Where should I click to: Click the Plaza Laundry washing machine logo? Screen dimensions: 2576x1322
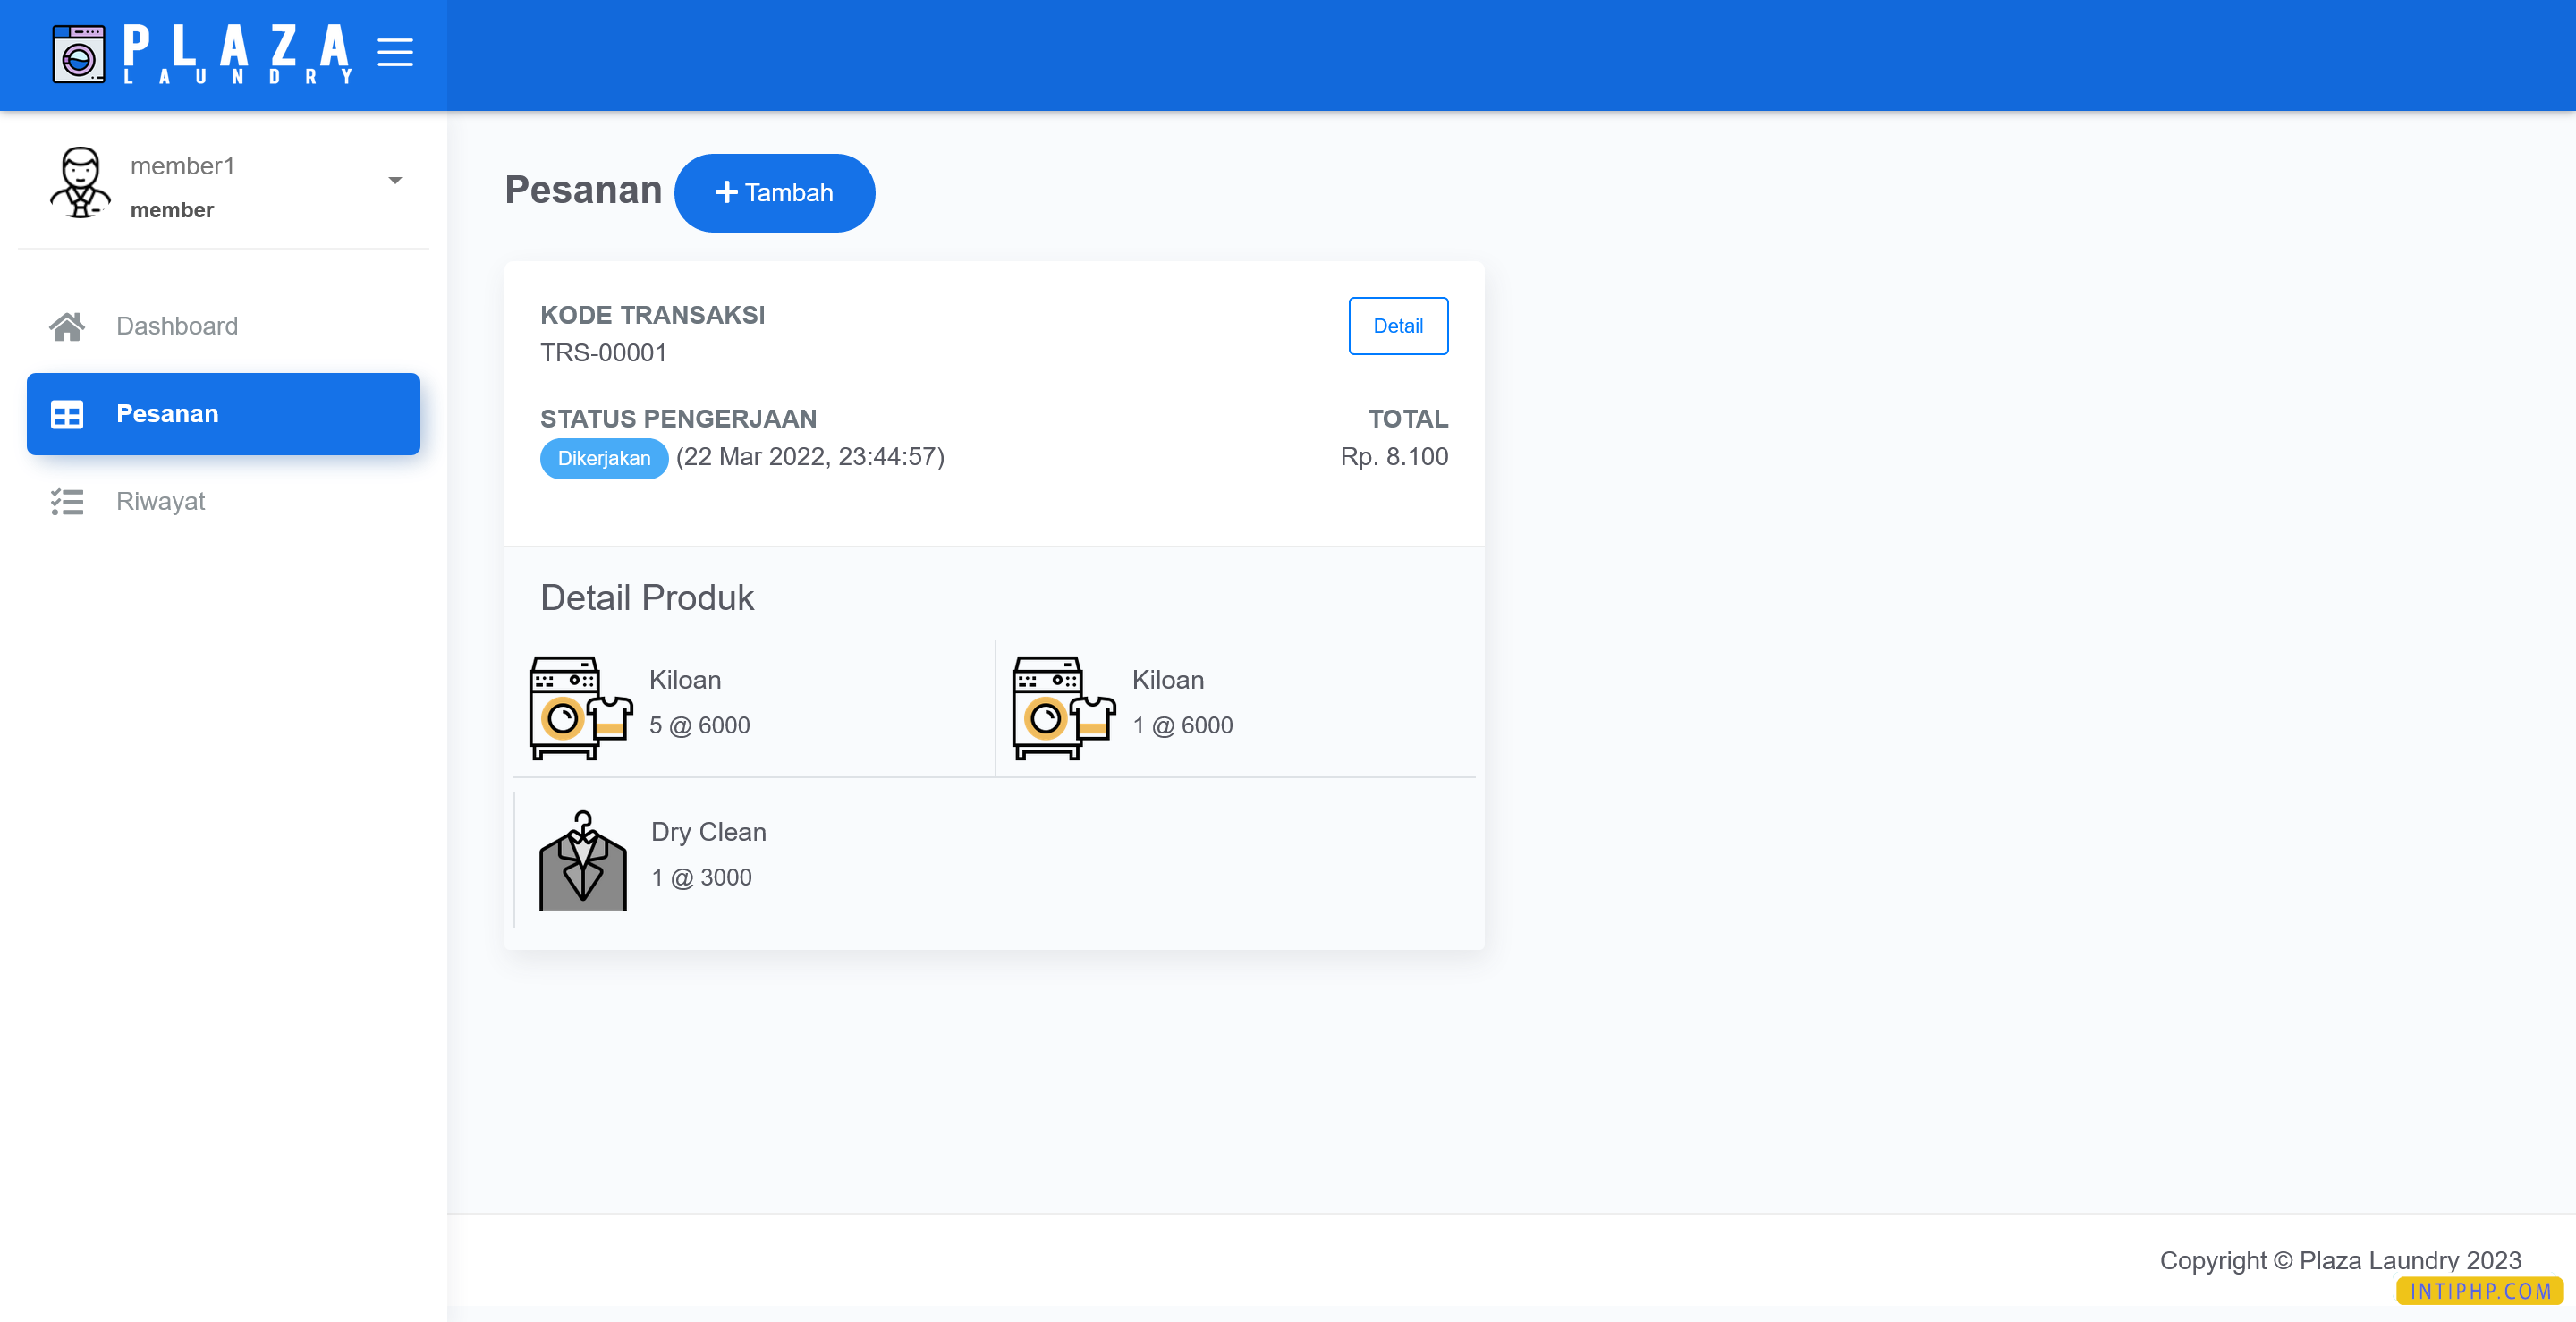pyautogui.click(x=79, y=53)
